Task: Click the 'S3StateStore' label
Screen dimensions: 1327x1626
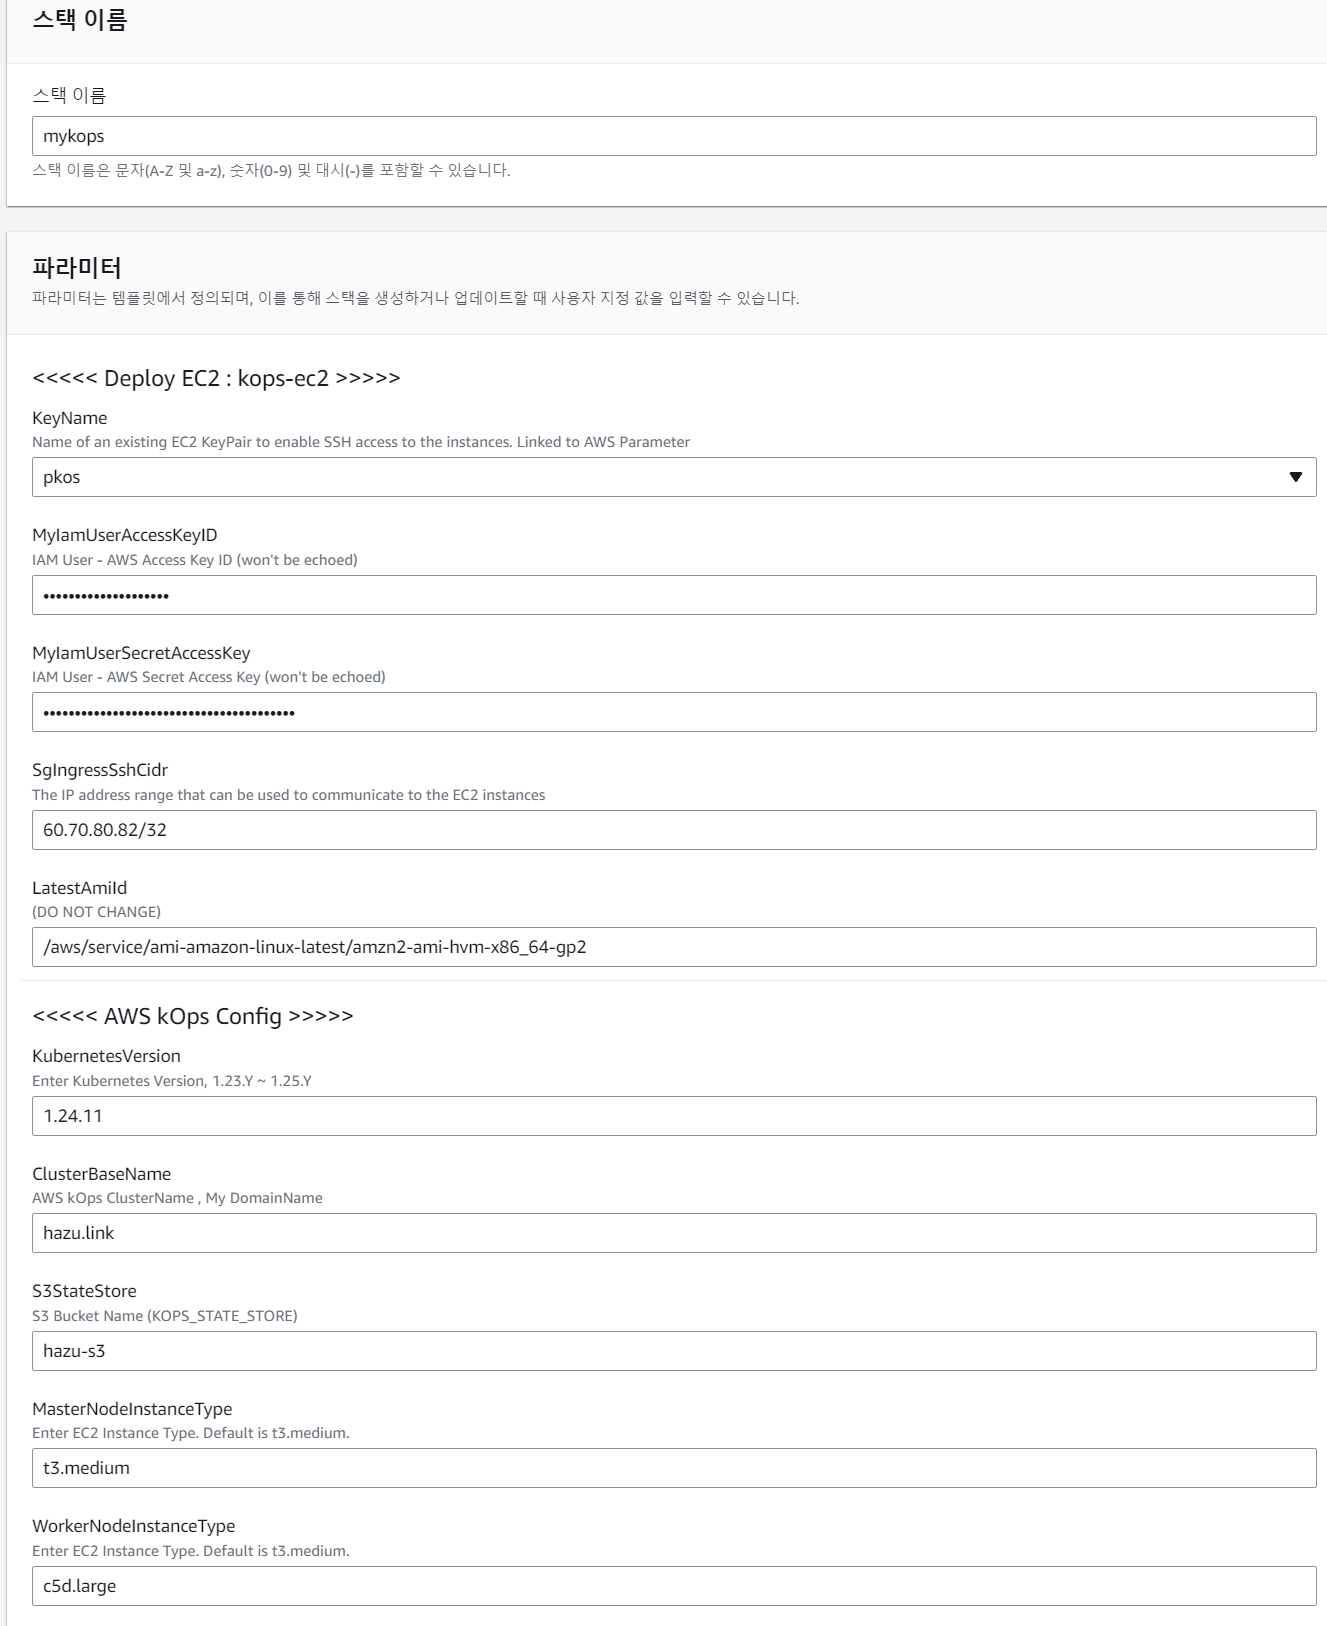Action: tap(84, 1291)
